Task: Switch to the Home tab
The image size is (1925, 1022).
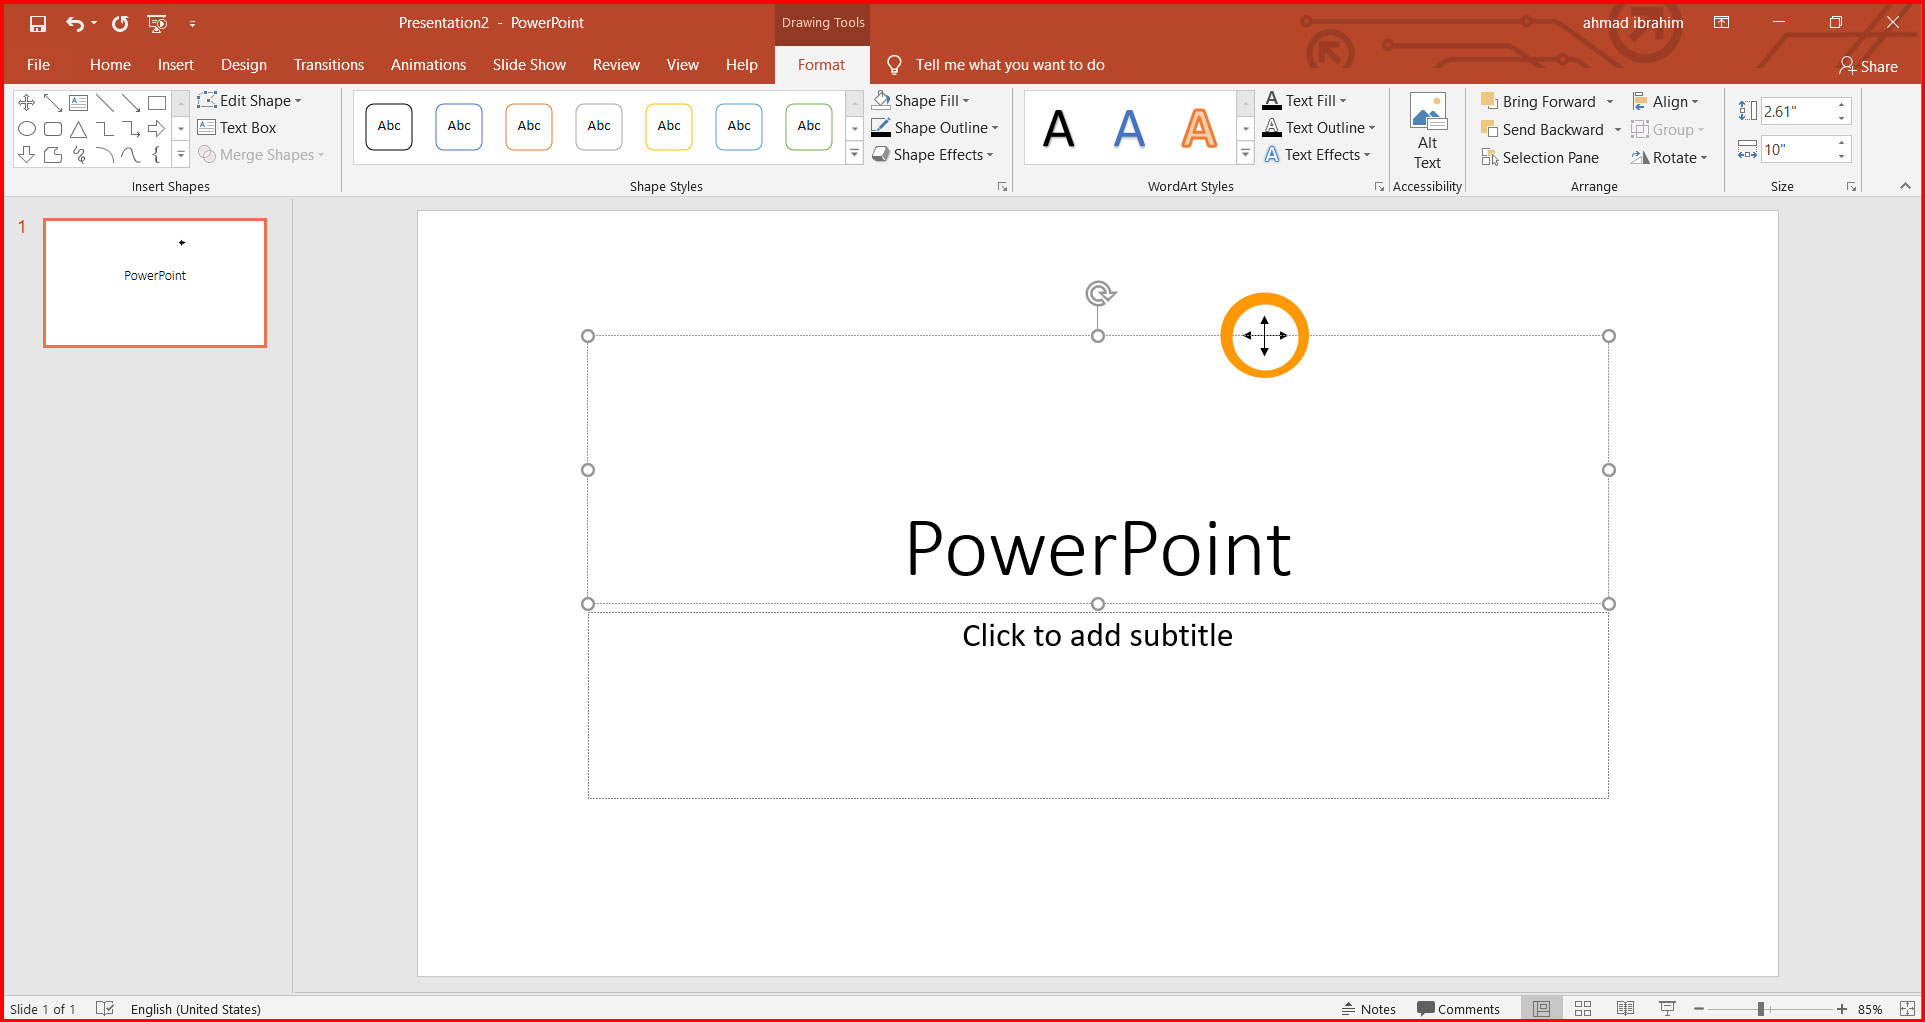Action: [x=110, y=65]
